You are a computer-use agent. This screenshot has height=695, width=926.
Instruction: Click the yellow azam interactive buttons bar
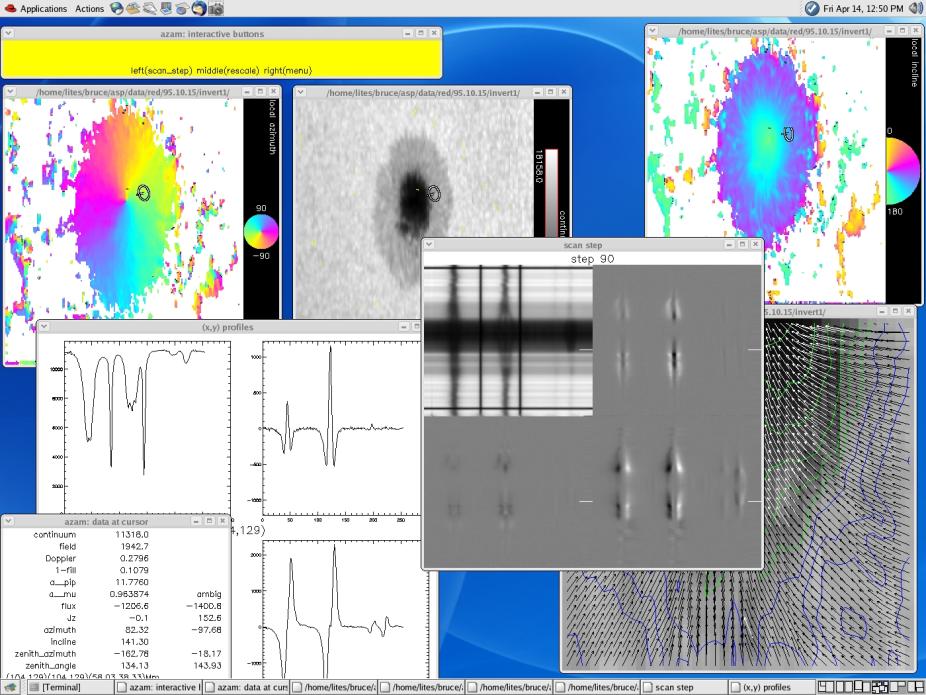coord(222,58)
